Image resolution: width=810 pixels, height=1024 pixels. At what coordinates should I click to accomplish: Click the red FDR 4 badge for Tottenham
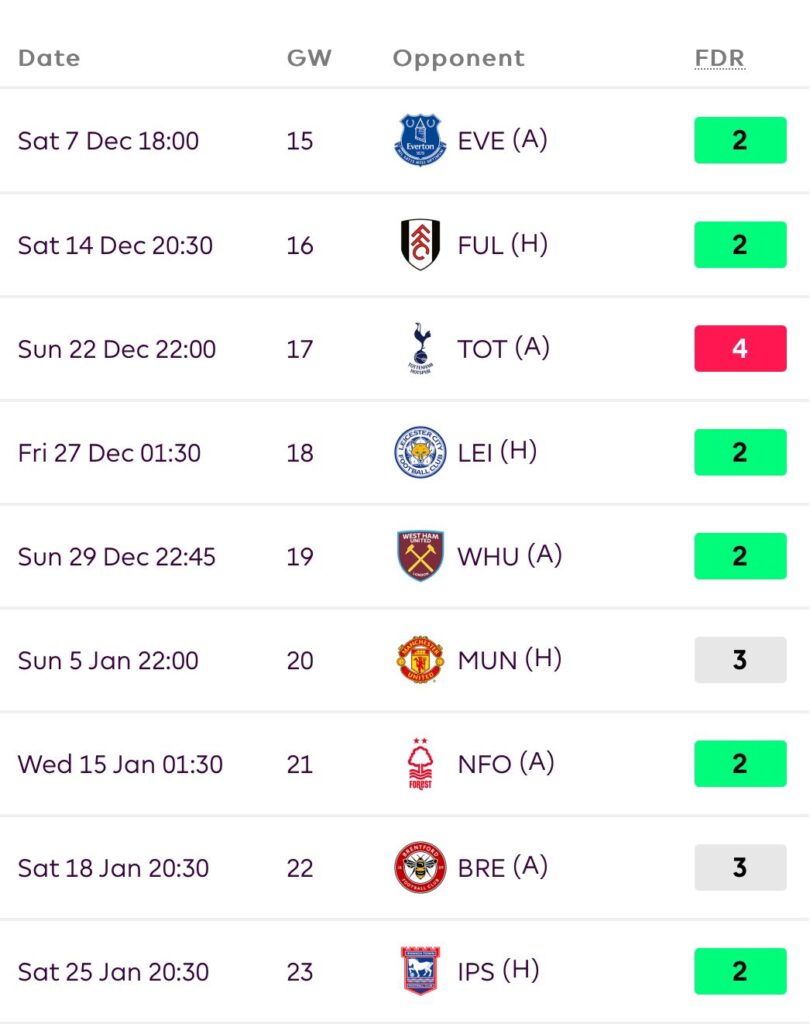click(x=740, y=349)
